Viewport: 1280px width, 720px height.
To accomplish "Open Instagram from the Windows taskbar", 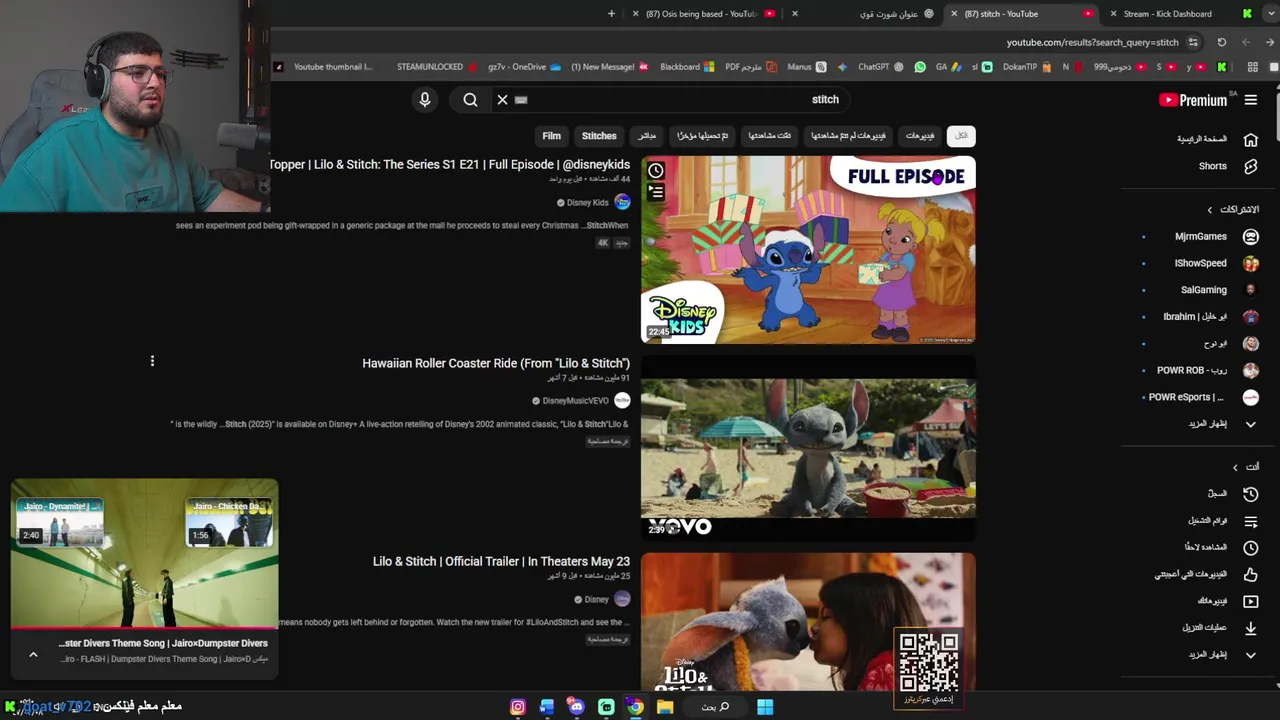I will pos(518,707).
